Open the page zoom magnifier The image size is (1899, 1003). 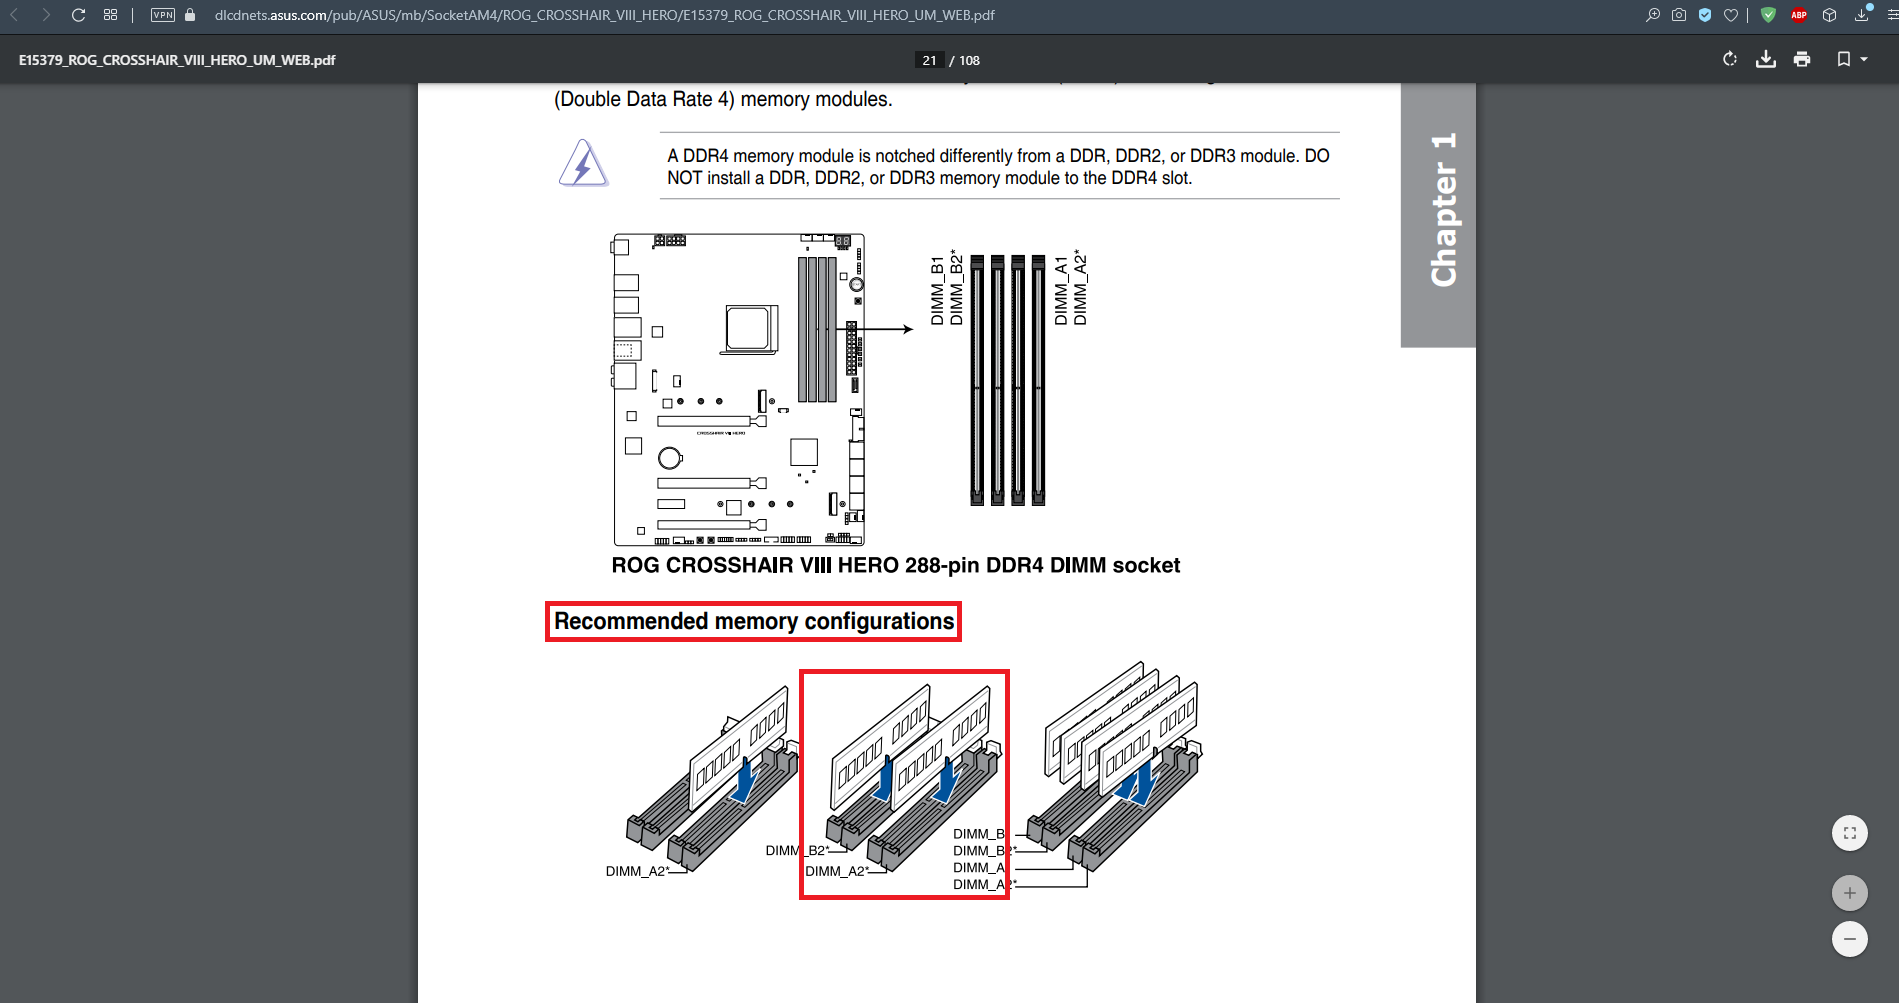[x=1653, y=15]
